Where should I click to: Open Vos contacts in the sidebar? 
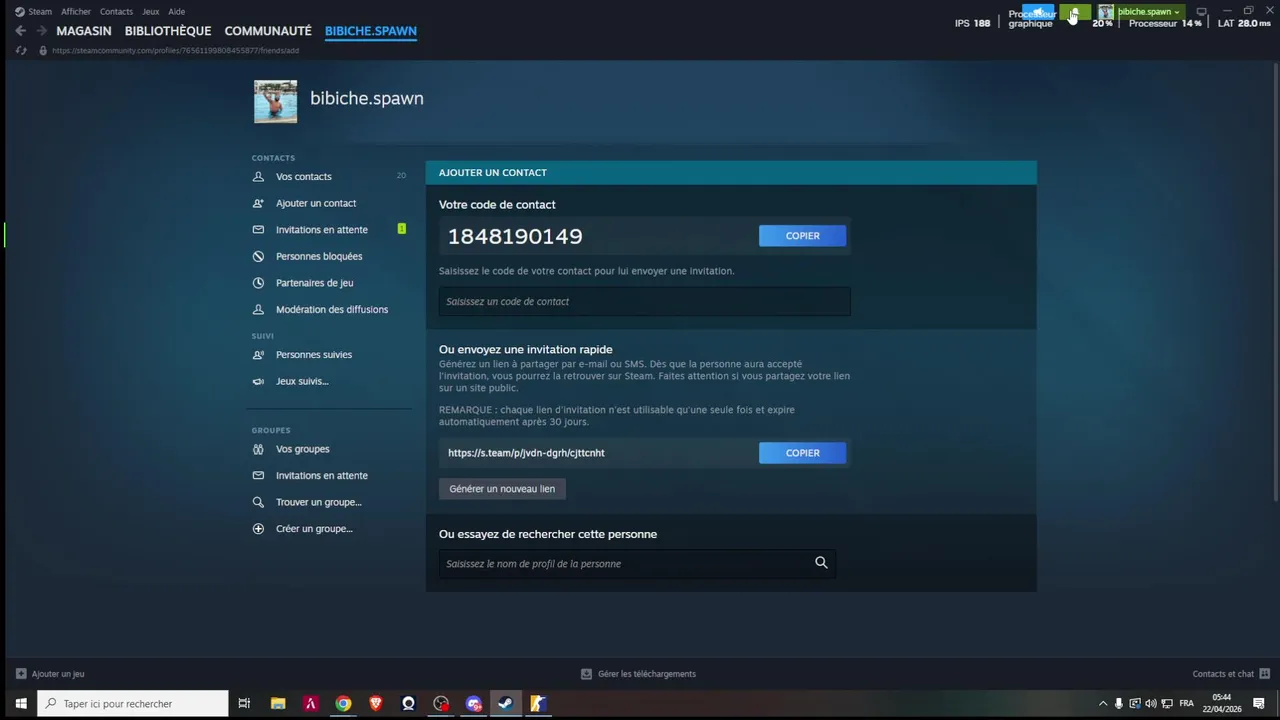pyautogui.click(x=304, y=176)
